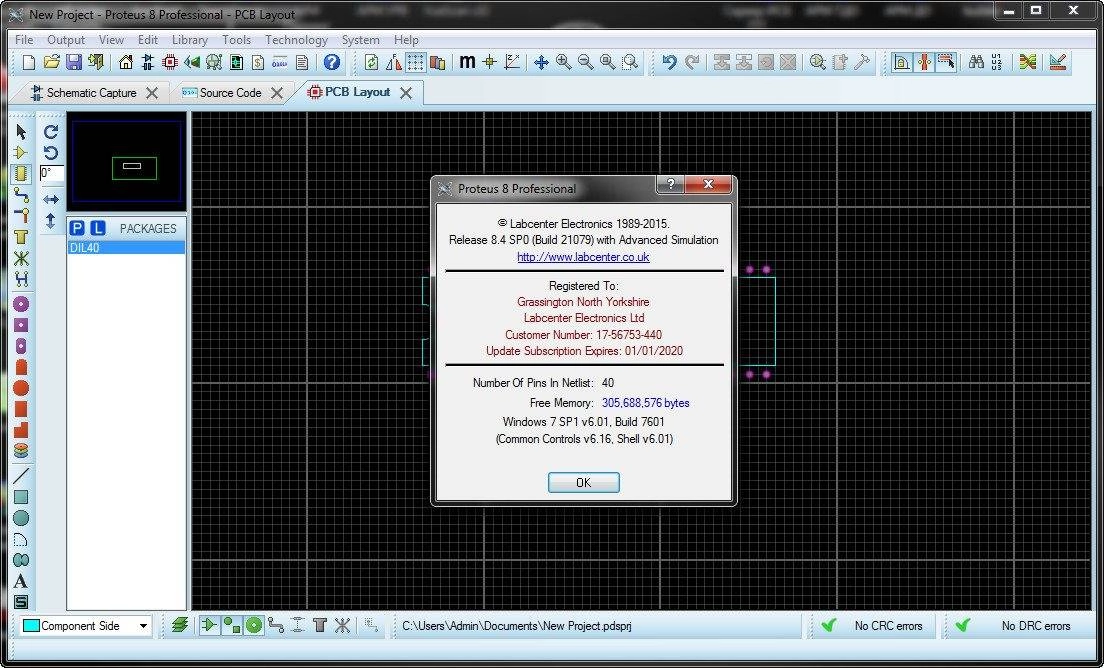Select the Ratsnest Mode tool
The height and width of the screenshot is (668, 1104).
click(x=20, y=258)
